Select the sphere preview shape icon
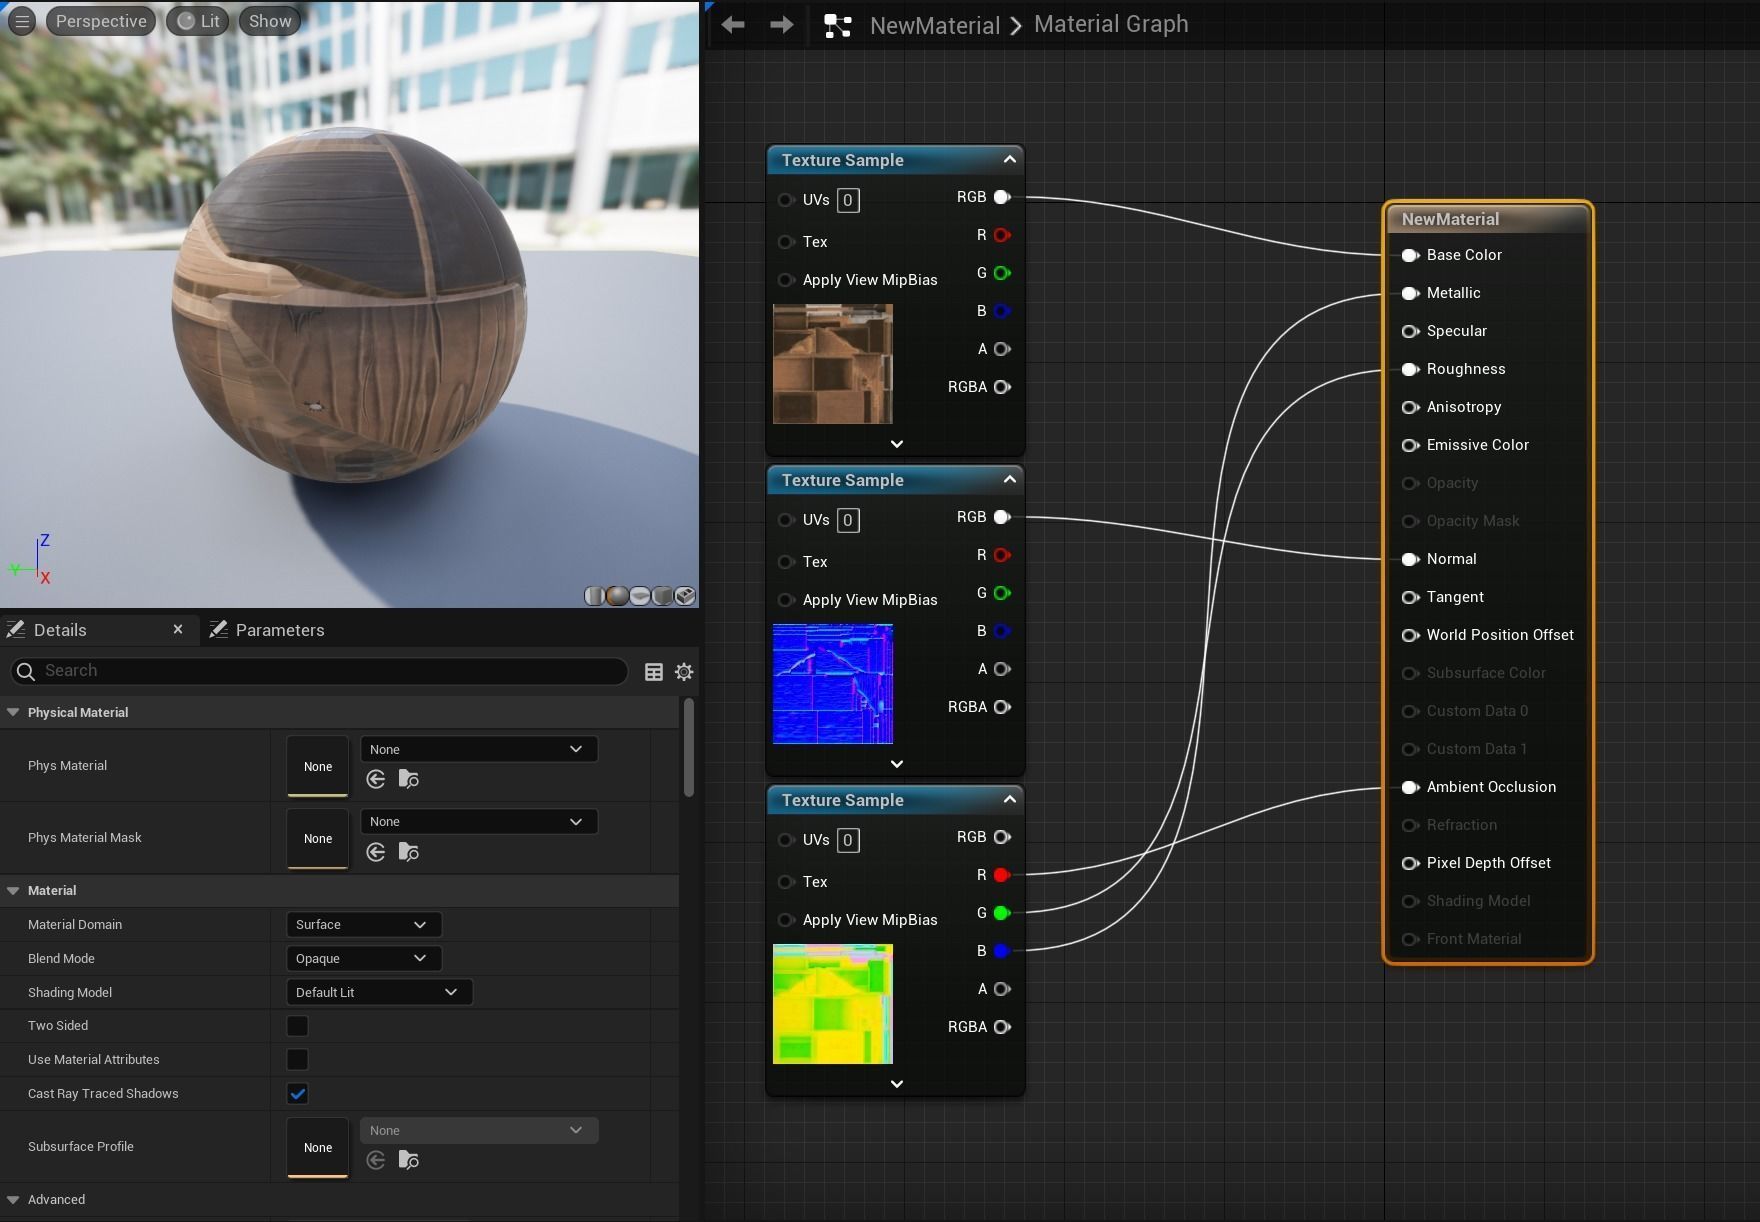1760x1222 pixels. point(617,596)
